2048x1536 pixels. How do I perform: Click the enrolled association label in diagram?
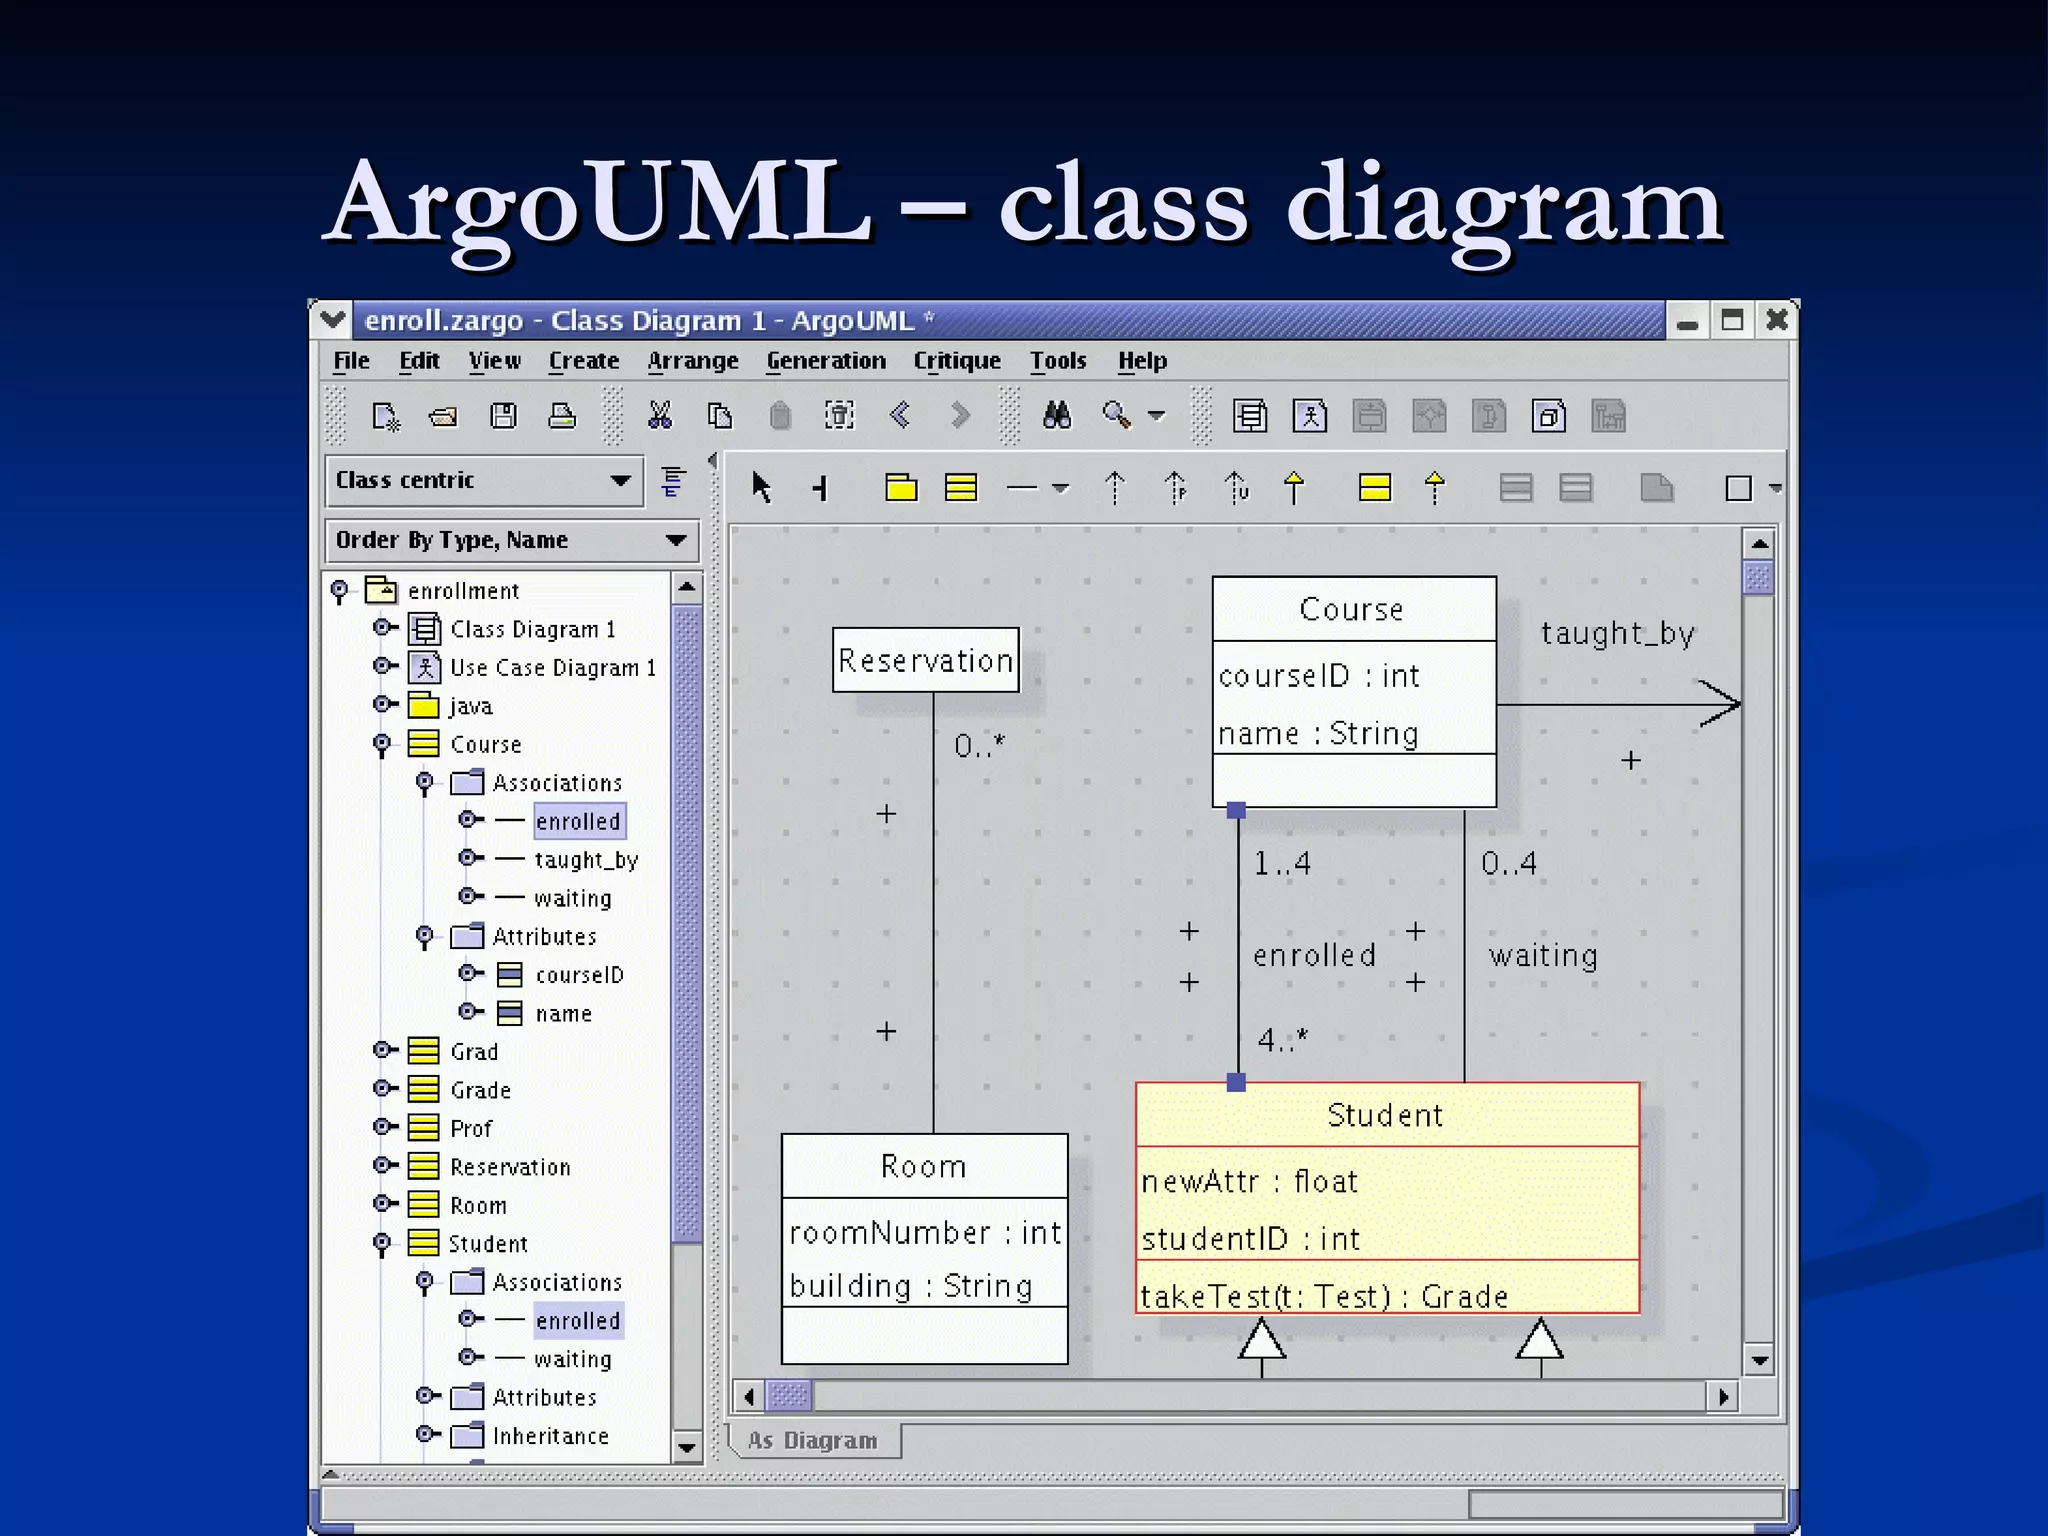(1314, 955)
